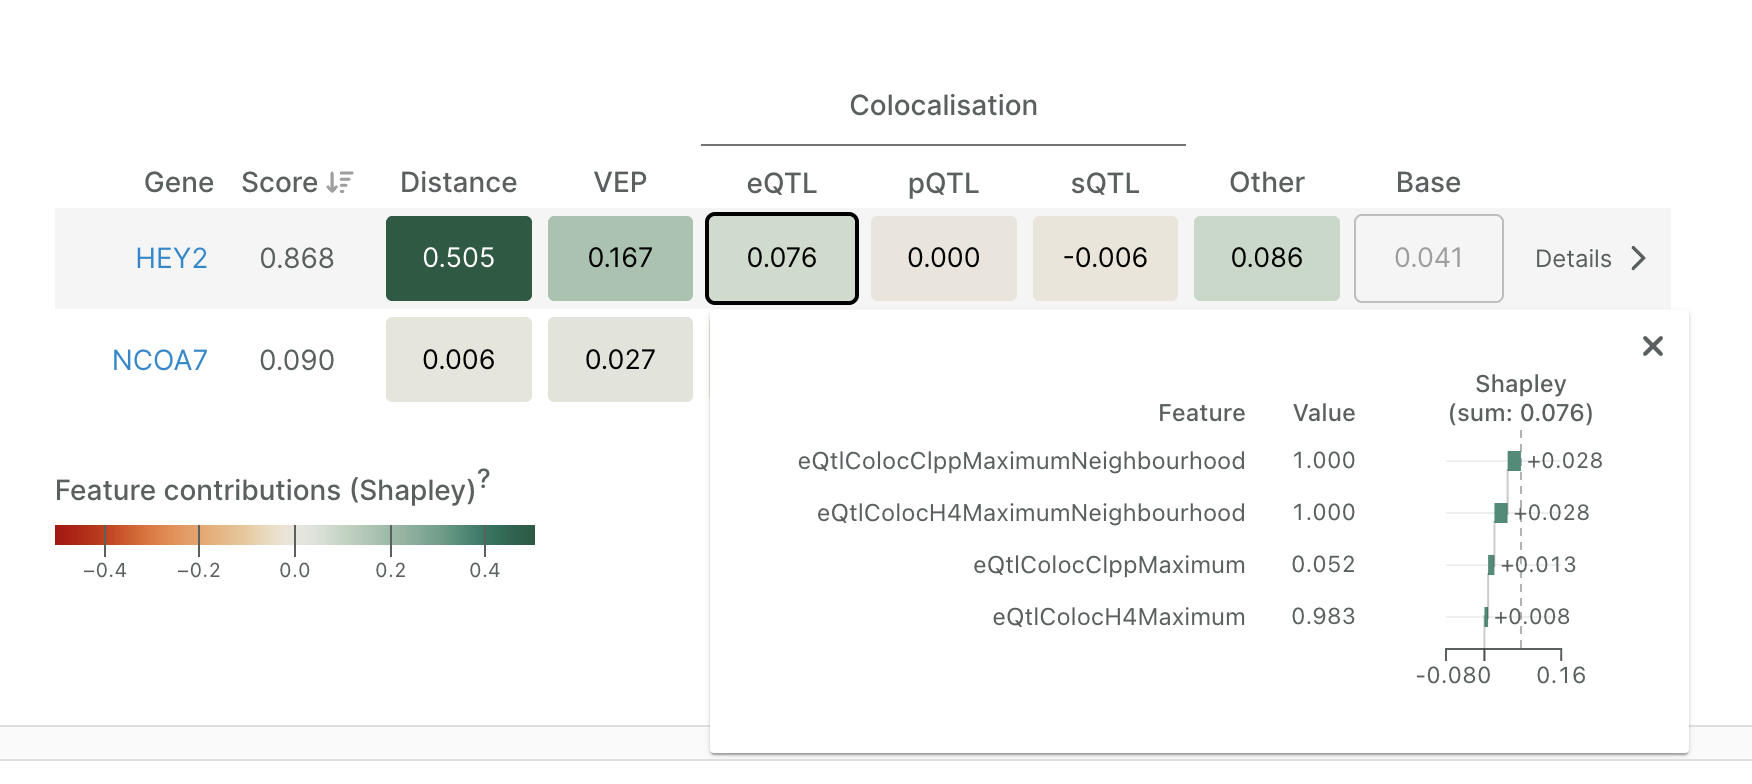This screenshot has height=784, width=1752.
Task: Click the Score sort descending icon
Action: [x=340, y=182]
